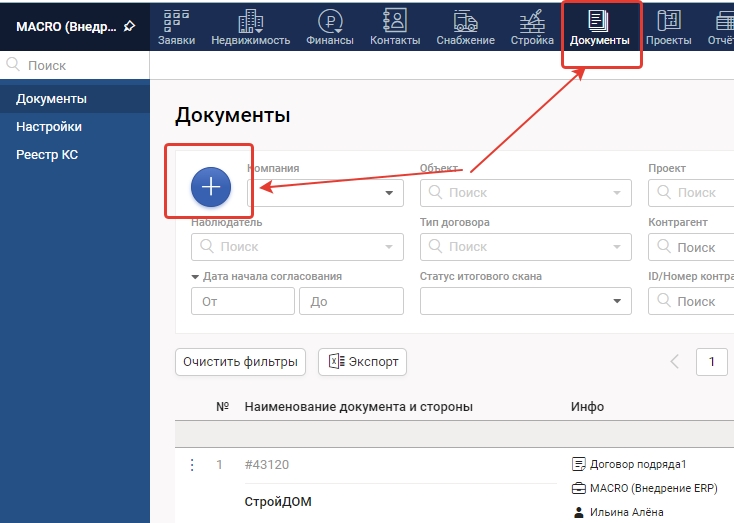Open the Стройка construction icon
734x523 pixels.
click(532, 20)
